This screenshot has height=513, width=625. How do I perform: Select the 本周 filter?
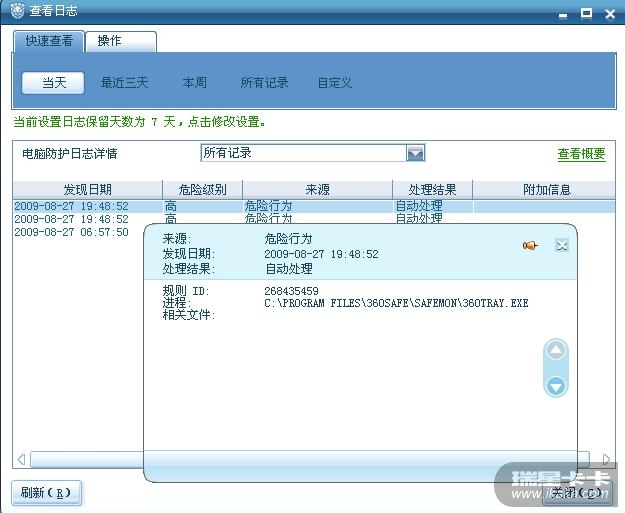(194, 83)
